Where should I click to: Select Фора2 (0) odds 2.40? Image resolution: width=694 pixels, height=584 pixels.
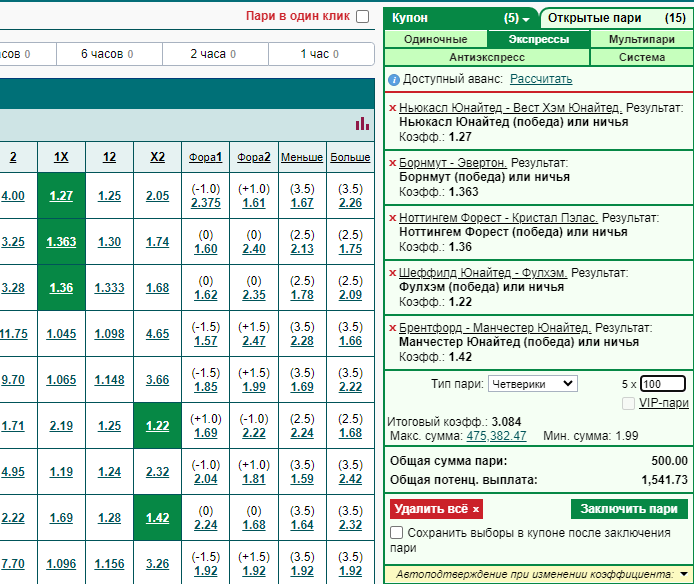(x=254, y=249)
